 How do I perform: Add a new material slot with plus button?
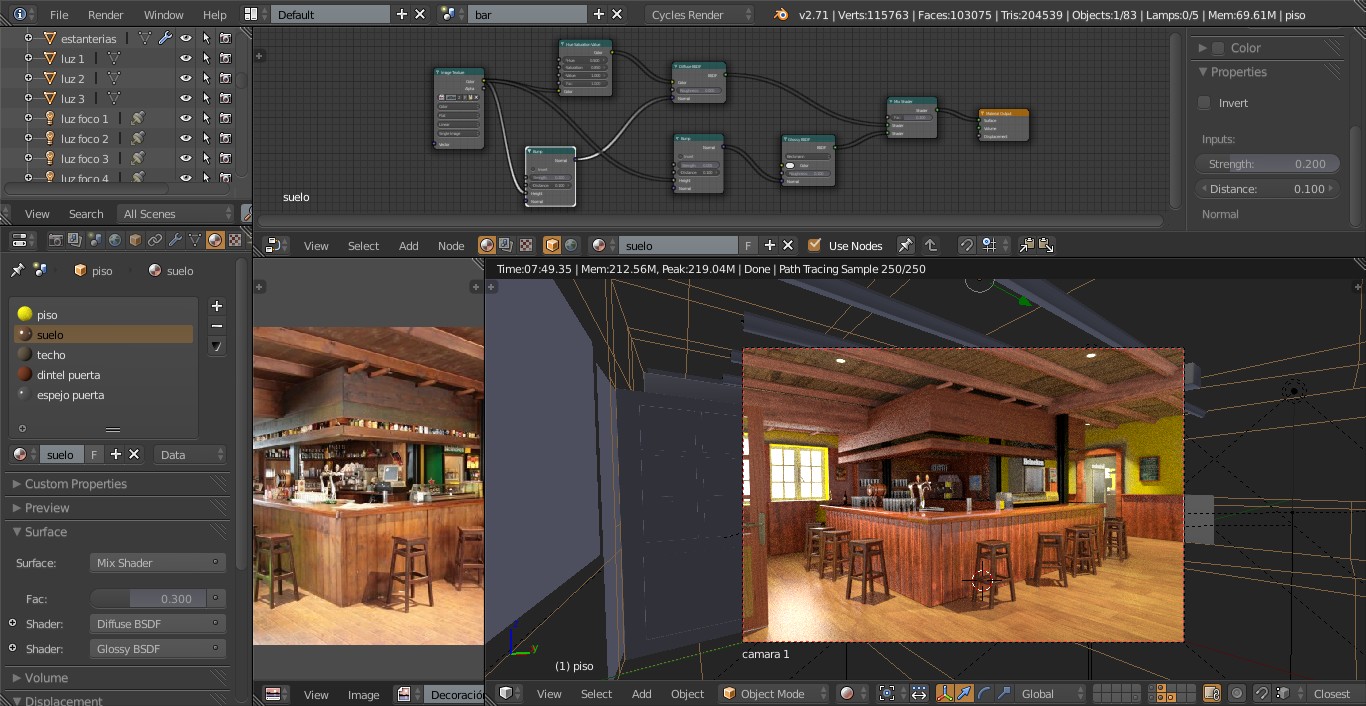click(217, 306)
